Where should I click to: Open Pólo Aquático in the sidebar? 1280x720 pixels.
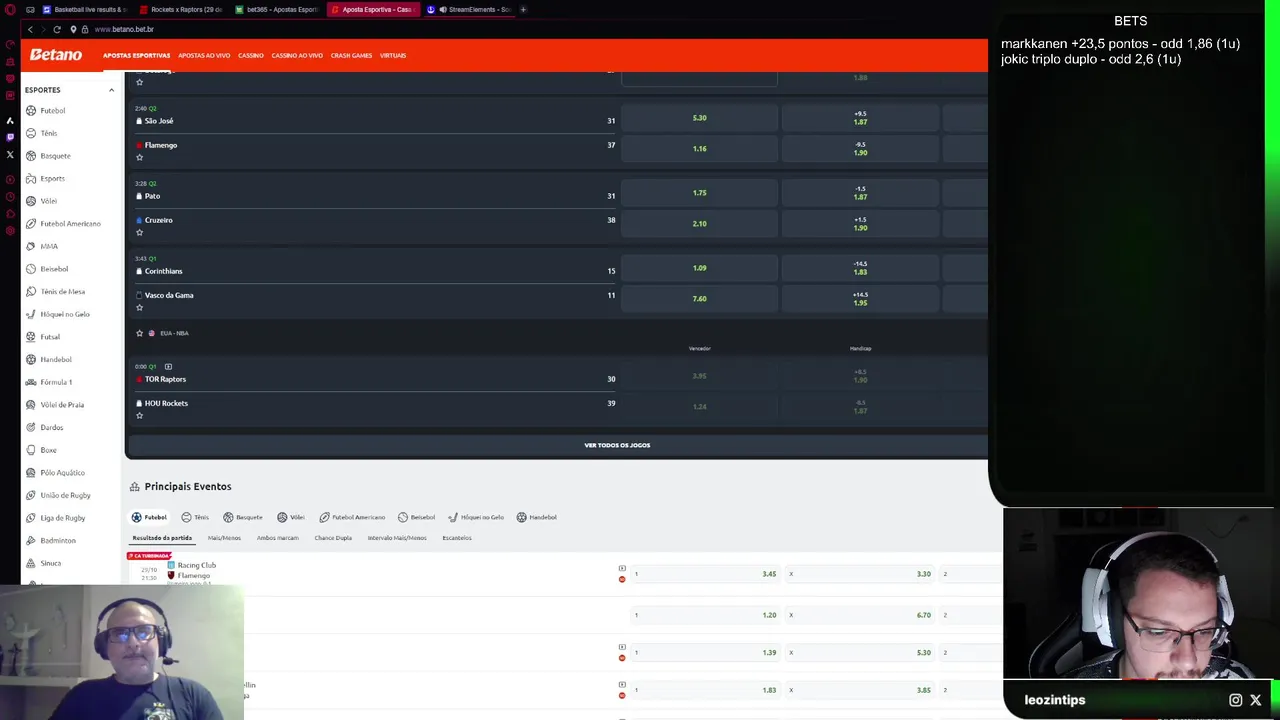[x=62, y=473]
